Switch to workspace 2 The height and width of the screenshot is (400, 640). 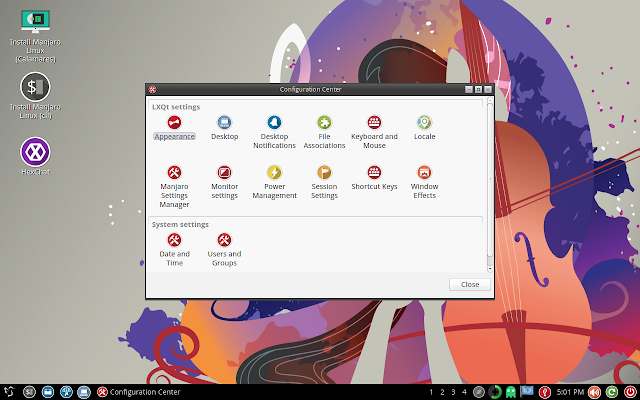442,392
